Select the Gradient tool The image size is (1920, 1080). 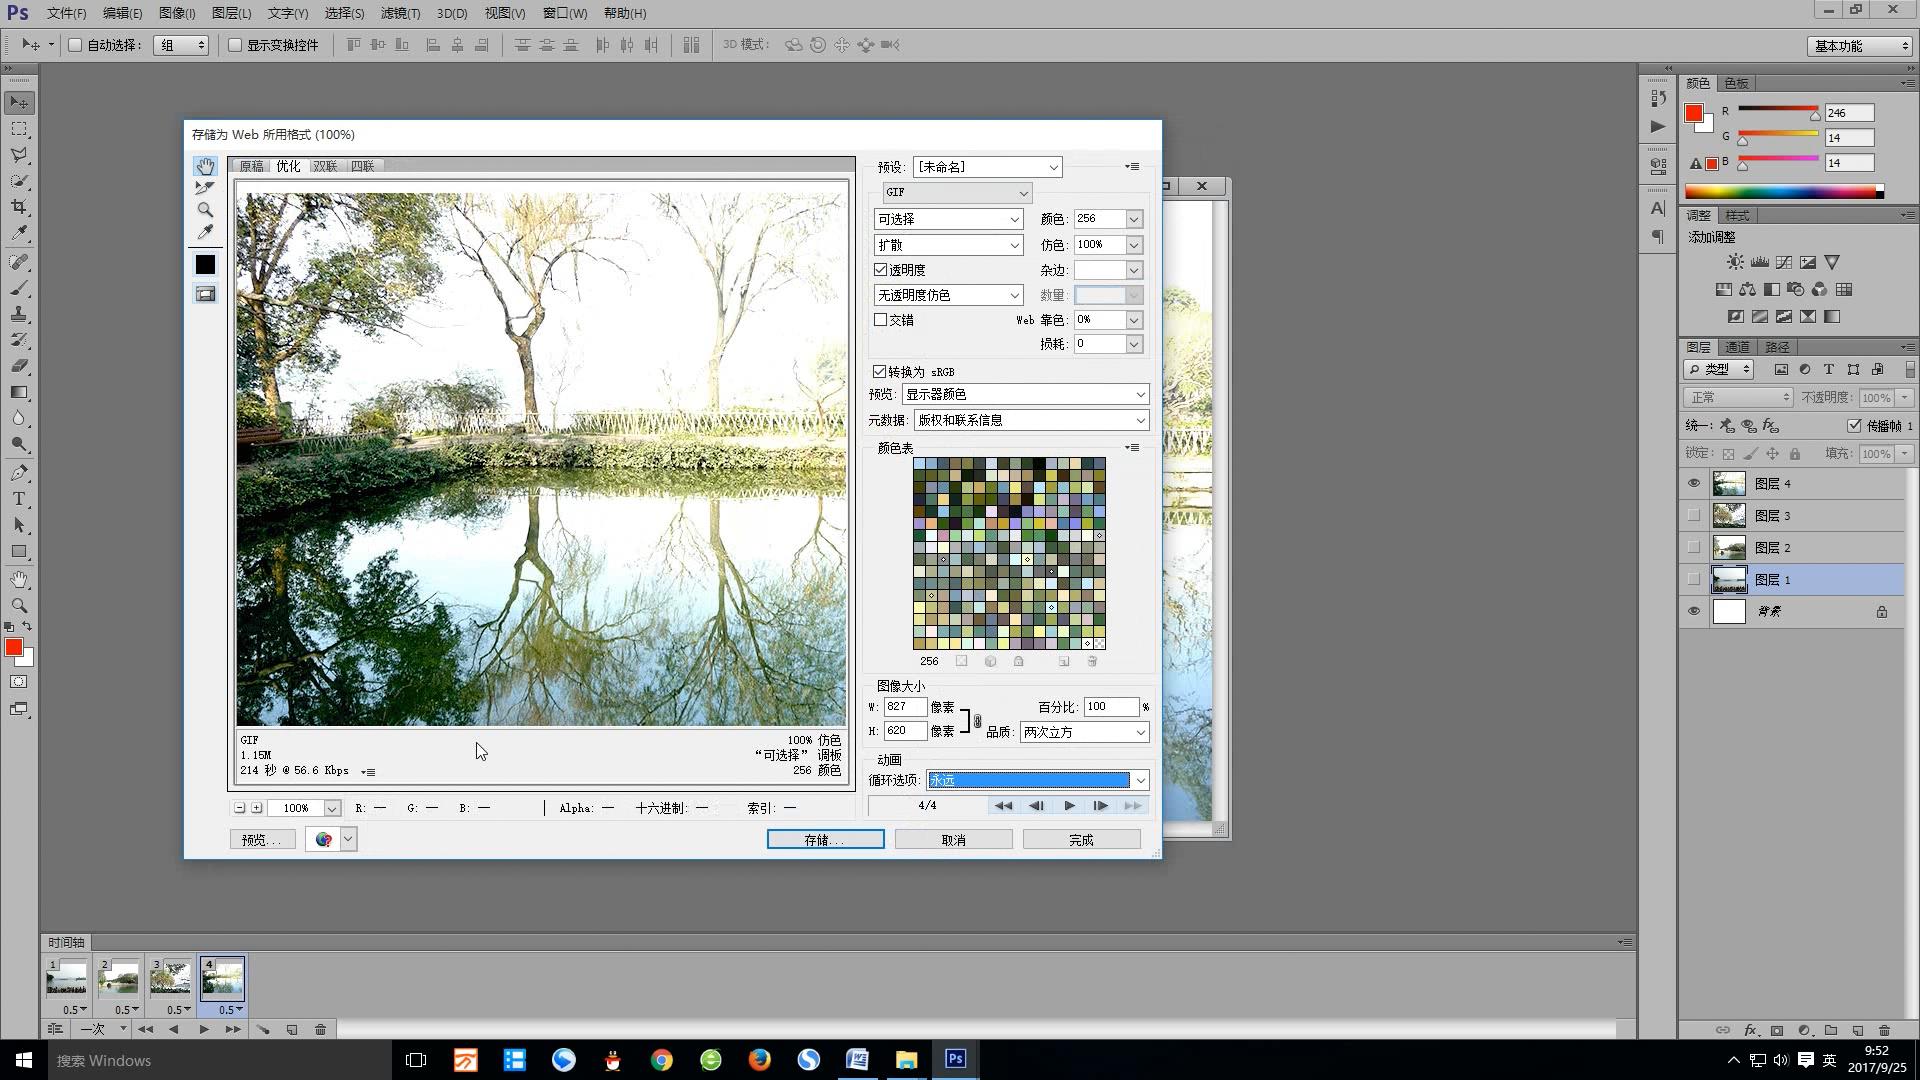[x=19, y=392]
